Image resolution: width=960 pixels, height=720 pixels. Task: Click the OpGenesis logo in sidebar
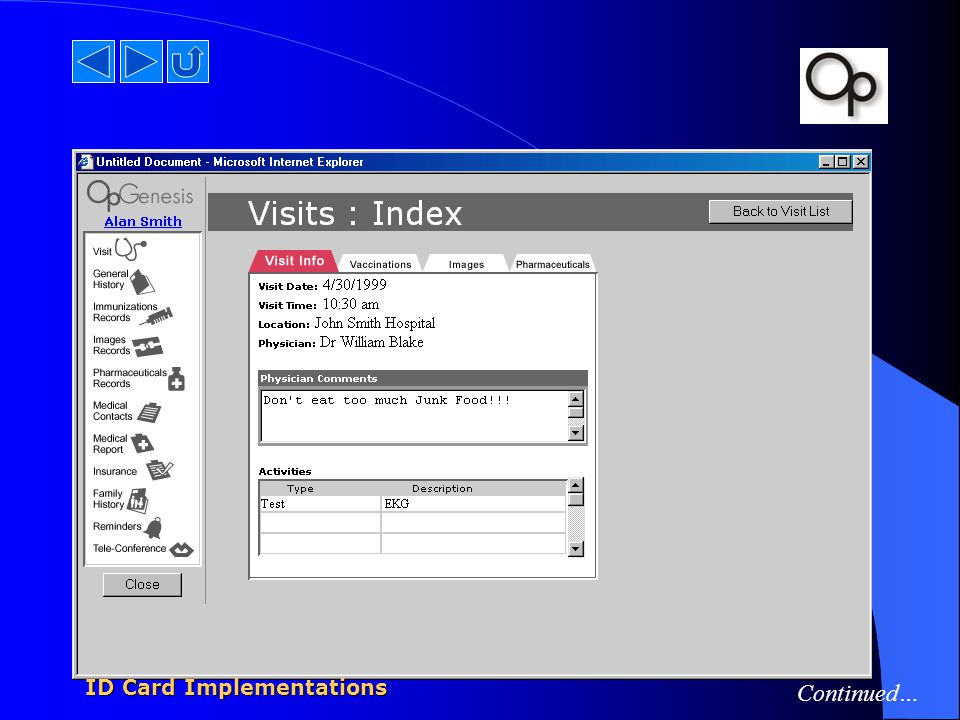click(140, 195)
